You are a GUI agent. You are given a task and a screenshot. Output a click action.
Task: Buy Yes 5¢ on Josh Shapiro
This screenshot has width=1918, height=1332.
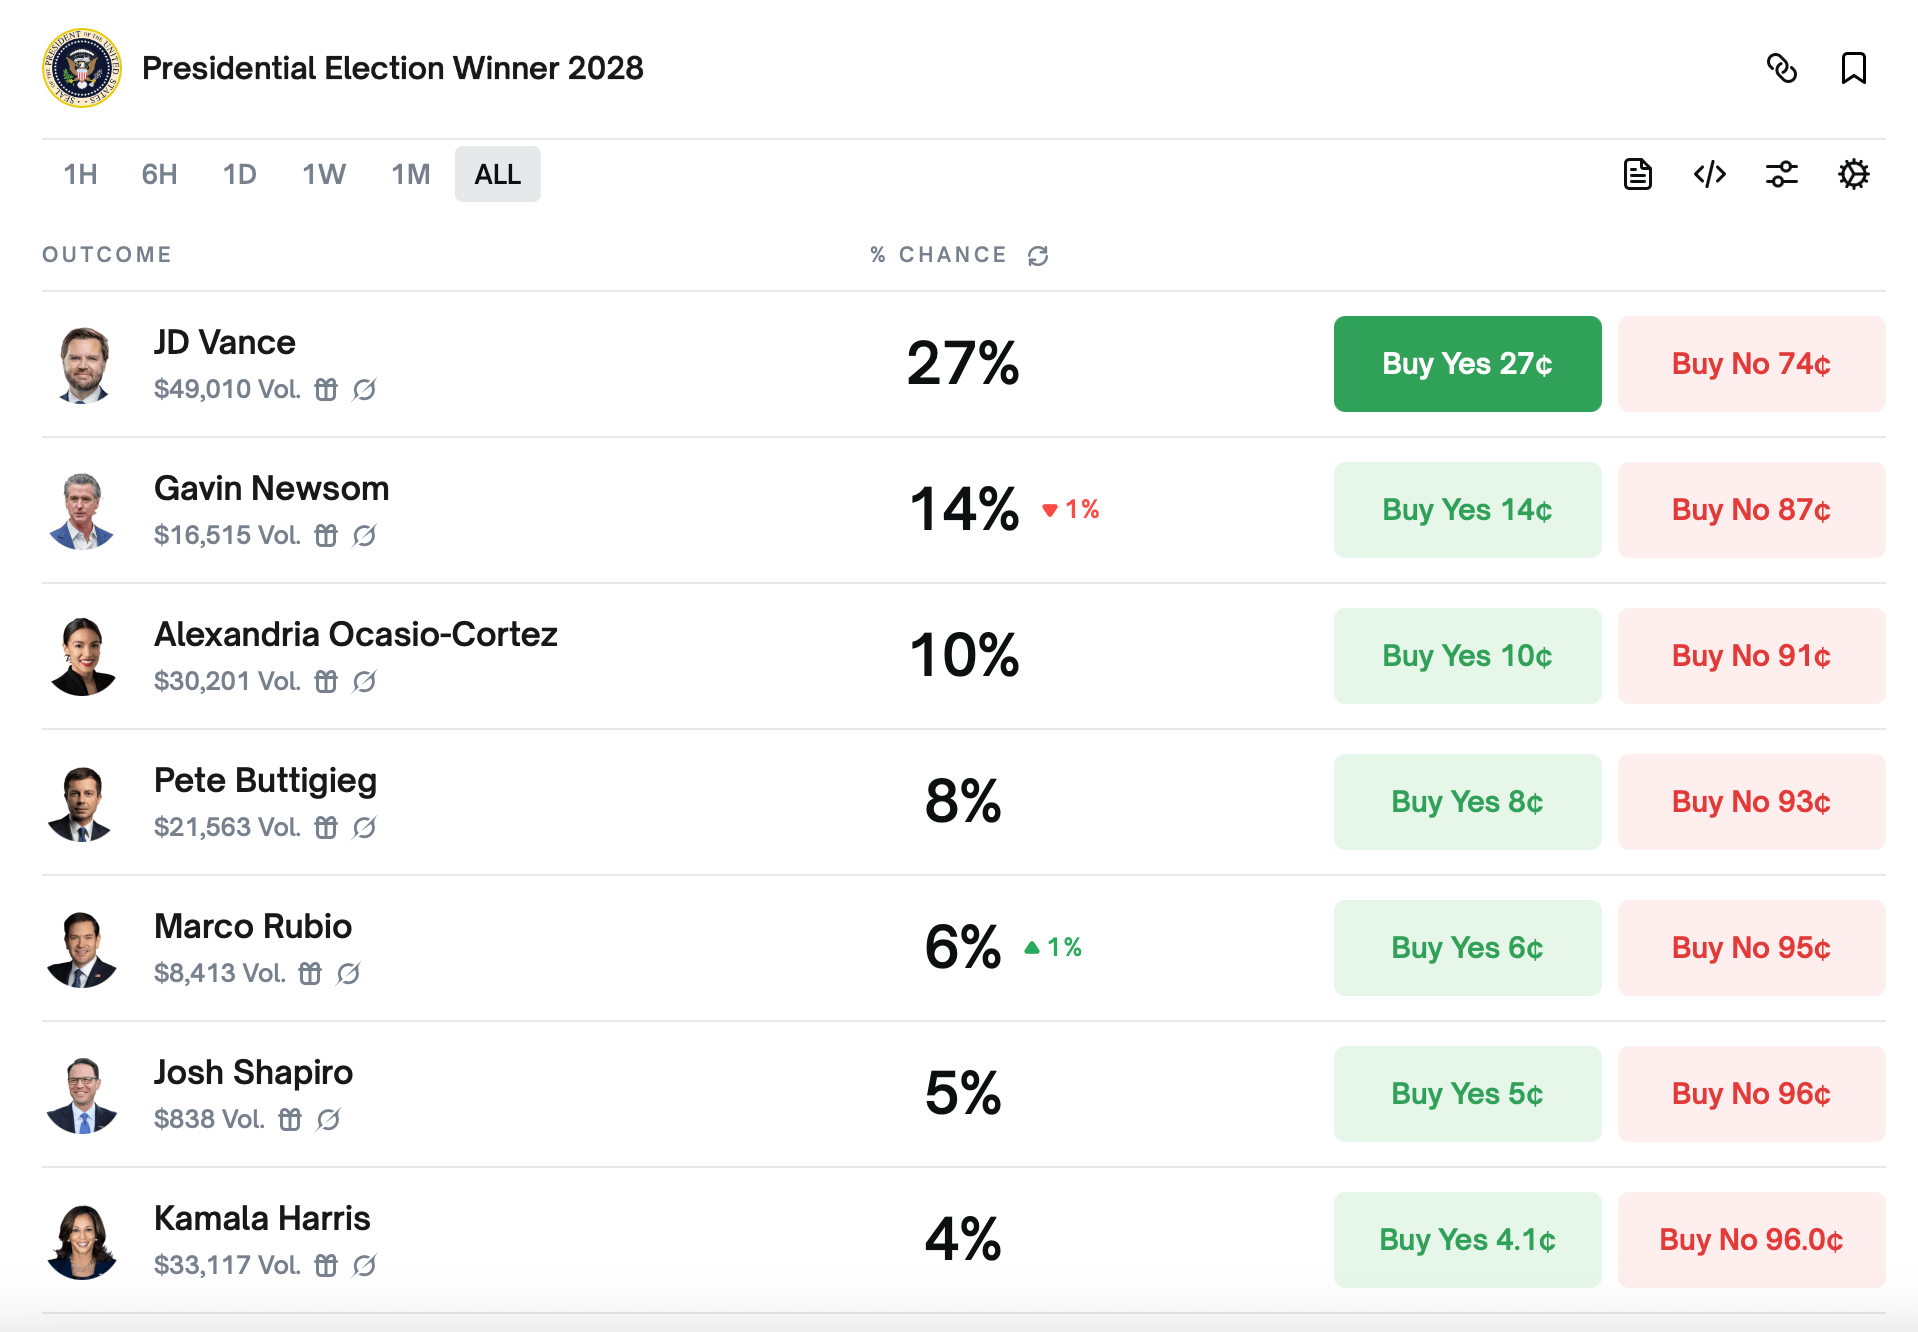[1466, 1094]
